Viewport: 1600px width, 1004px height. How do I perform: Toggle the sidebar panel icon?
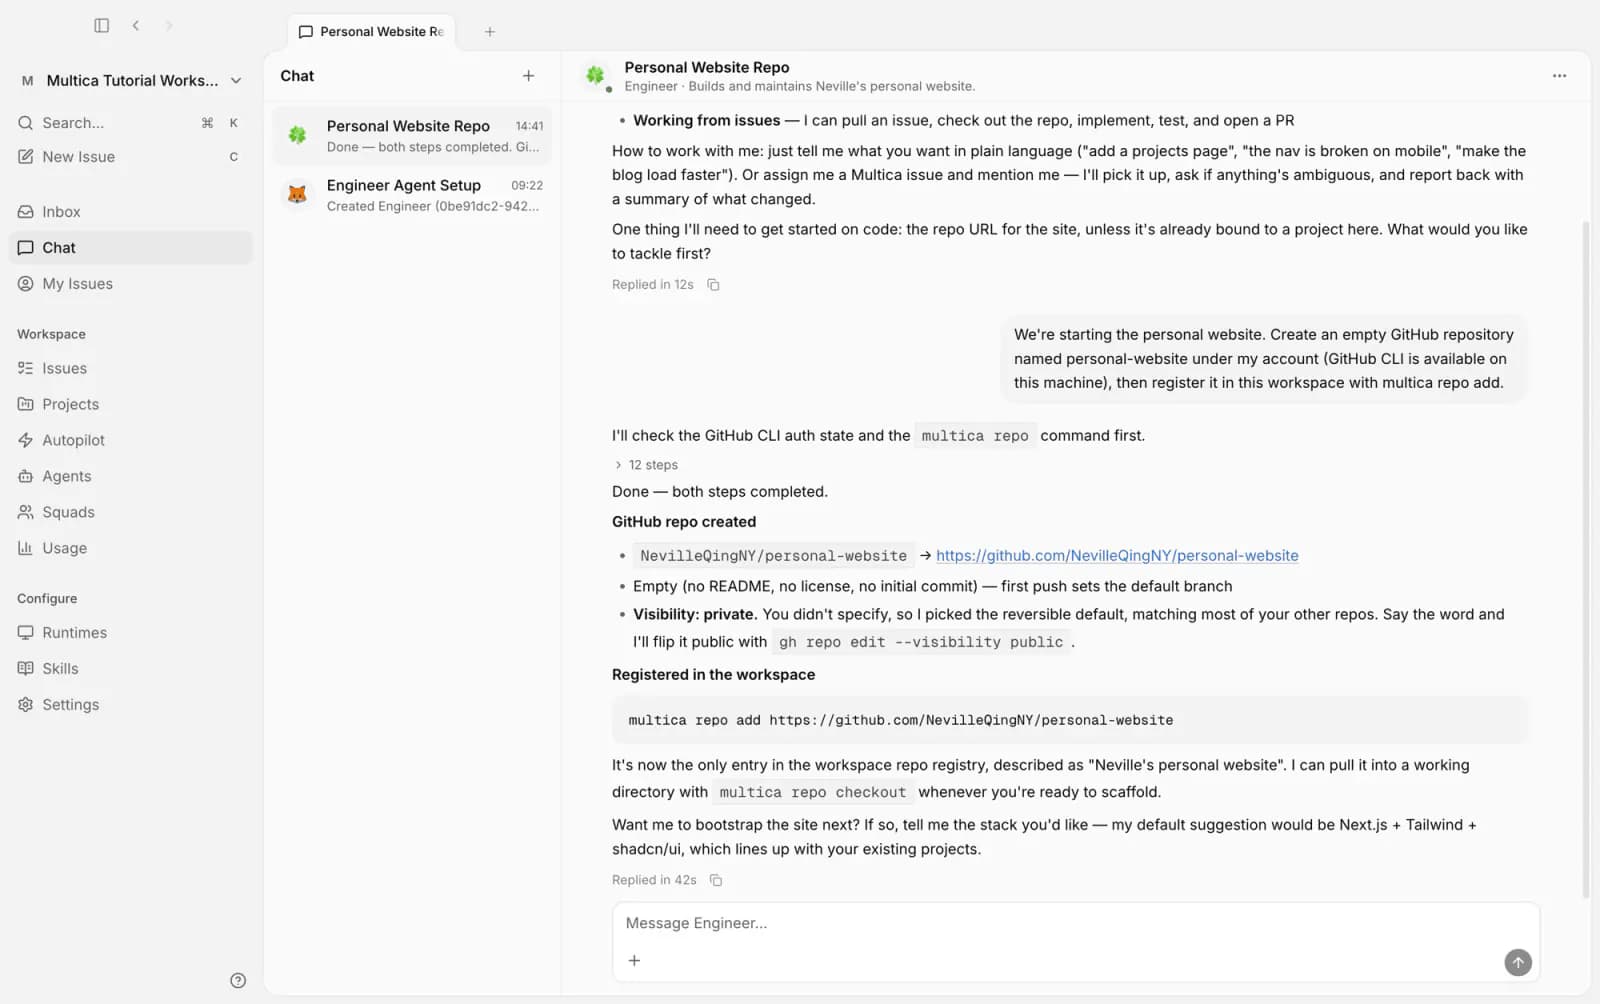coord(101,25)
